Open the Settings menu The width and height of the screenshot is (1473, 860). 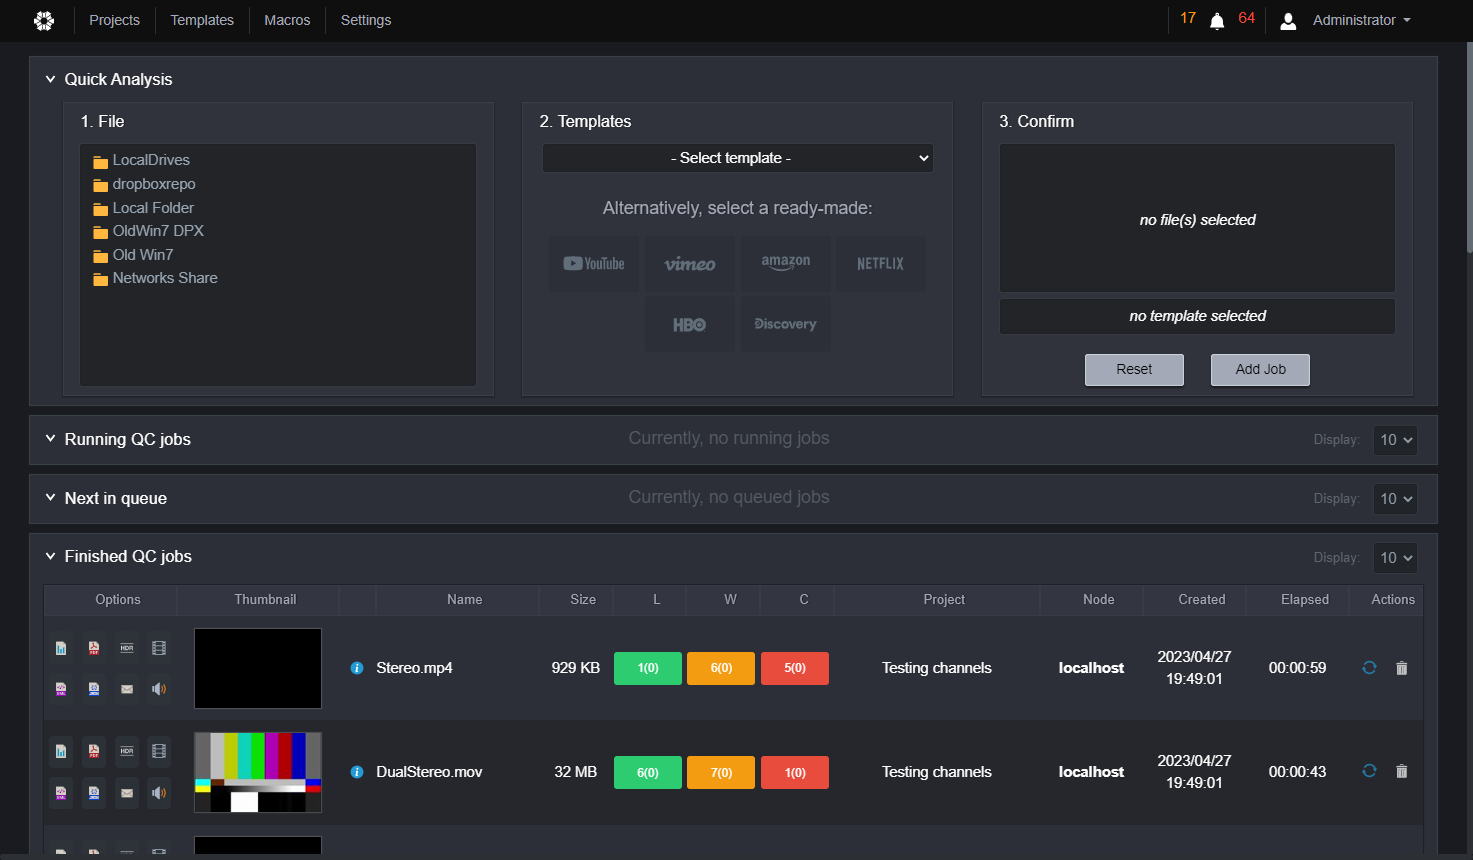(366, 20)
